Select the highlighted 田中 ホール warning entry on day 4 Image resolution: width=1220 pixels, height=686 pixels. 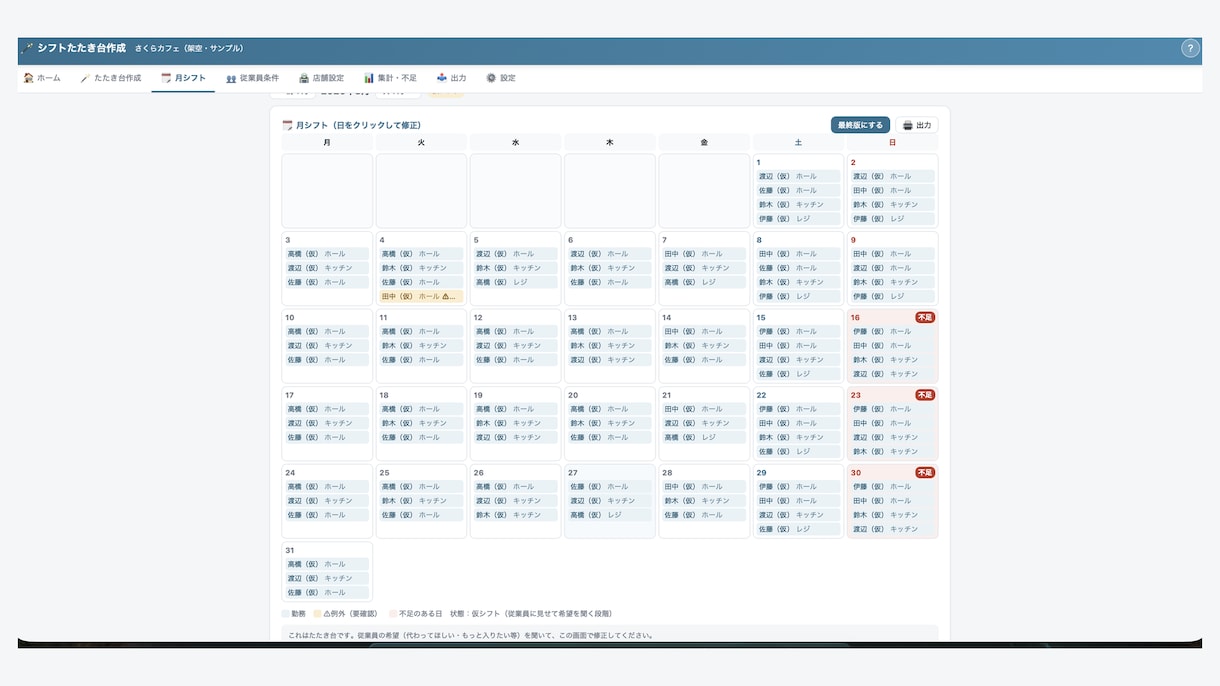421,296
